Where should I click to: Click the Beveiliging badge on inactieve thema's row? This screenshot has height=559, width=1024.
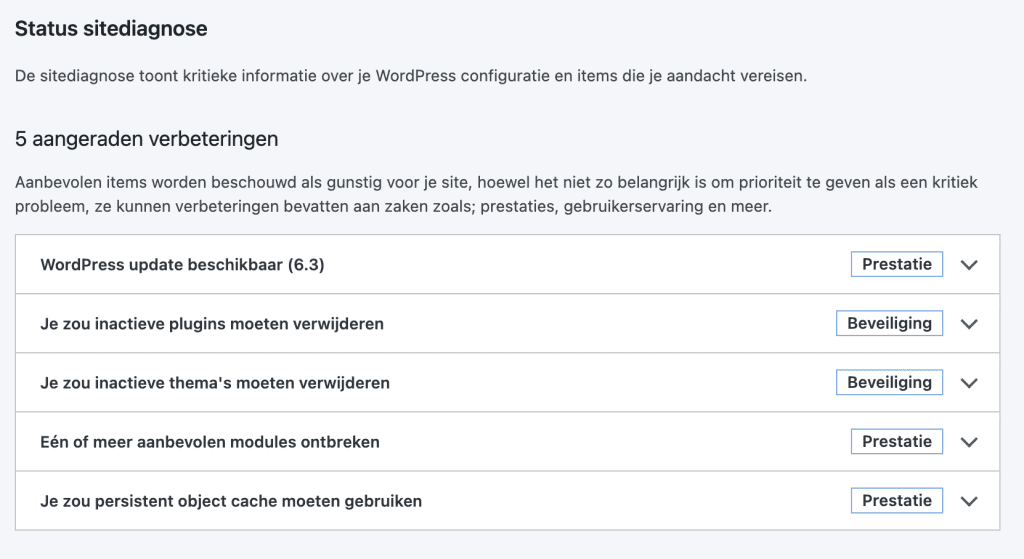pyautogui.click(x=889, y=382)
